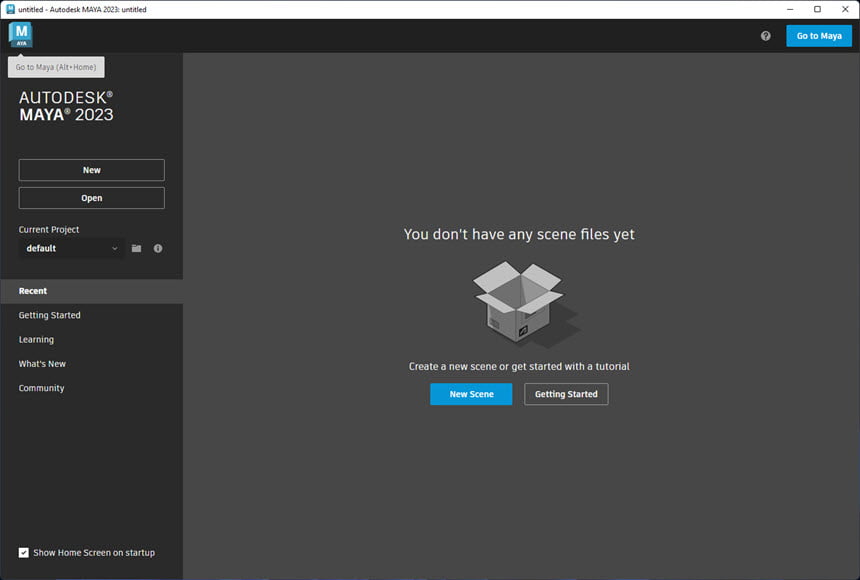
Task: Maximize the Maya window
Action: tap(817, 9)
